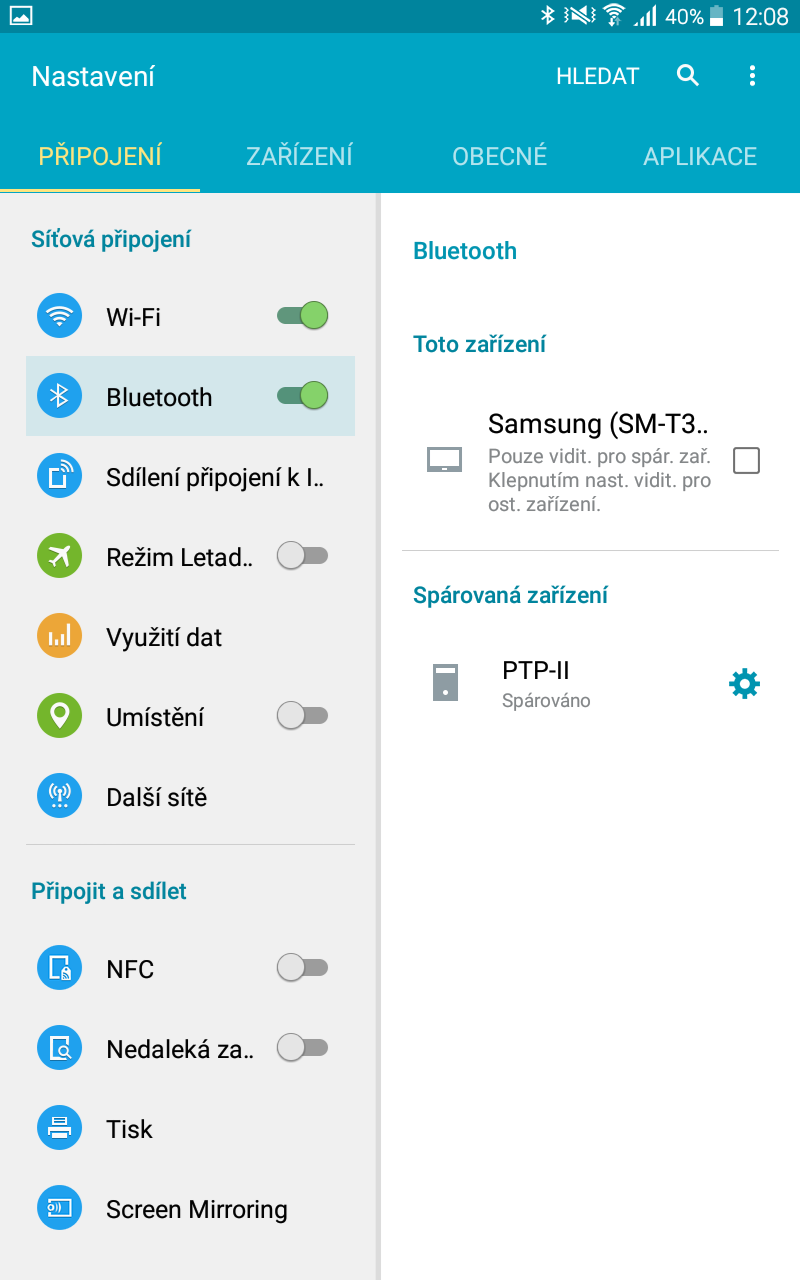Open PTP-II paired device settings gear
This screenshot has width=800, height=1280.
click(744, 684)
